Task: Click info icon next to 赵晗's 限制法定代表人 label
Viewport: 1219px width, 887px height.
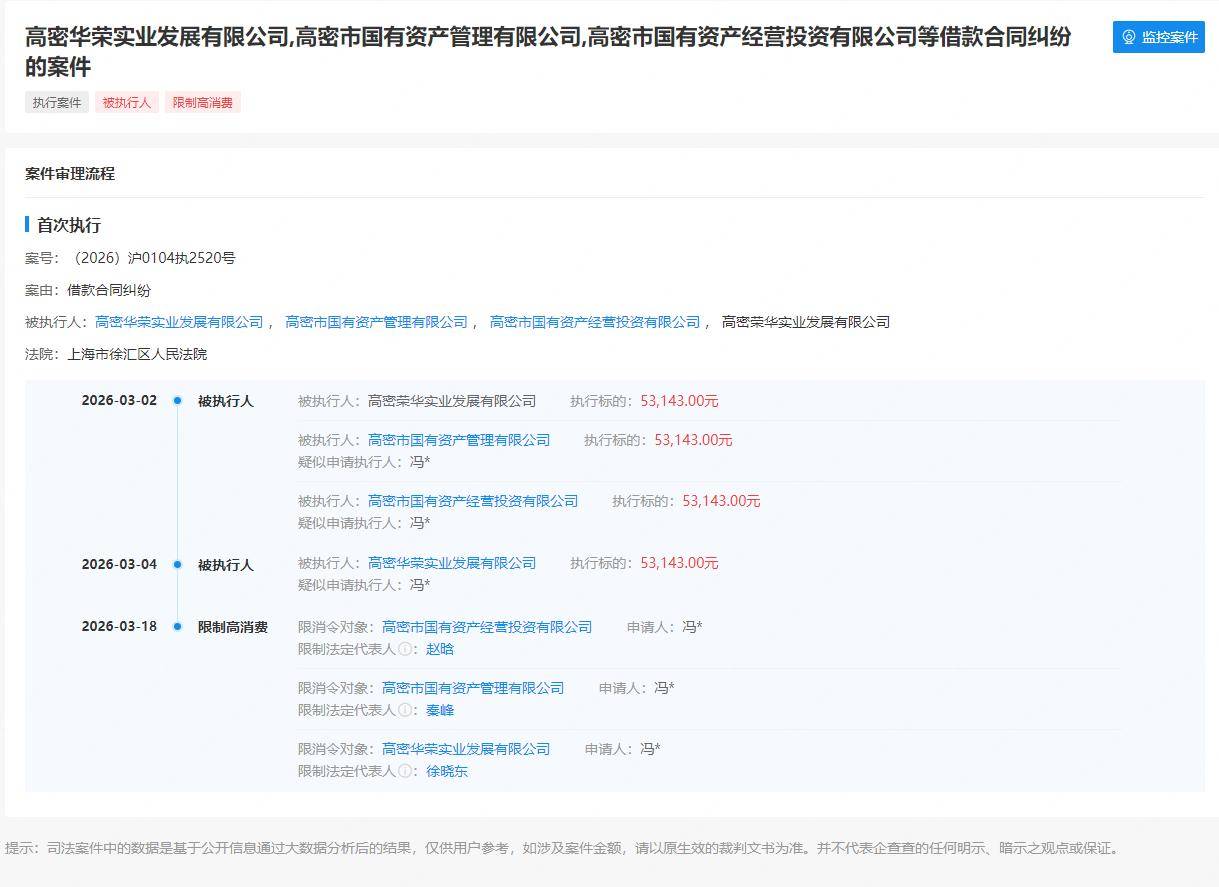Action: point(405,649)
